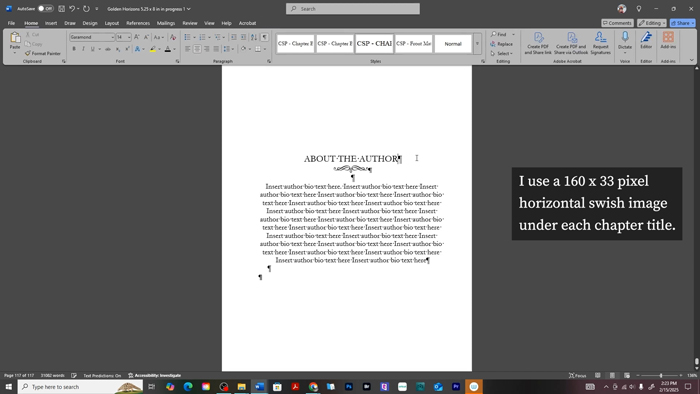The width and height of the screenshot is (700, 394).
Task: Click the Shading paint bucket icon
Action: [243, 49]
